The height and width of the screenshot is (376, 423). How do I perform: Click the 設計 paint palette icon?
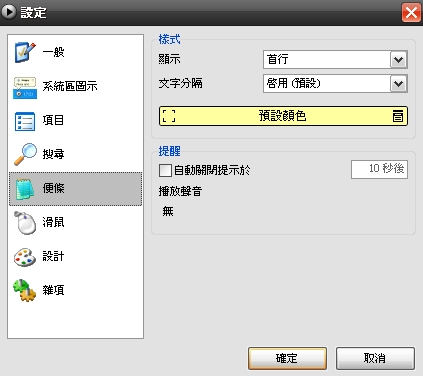click(x=25, y=257)
